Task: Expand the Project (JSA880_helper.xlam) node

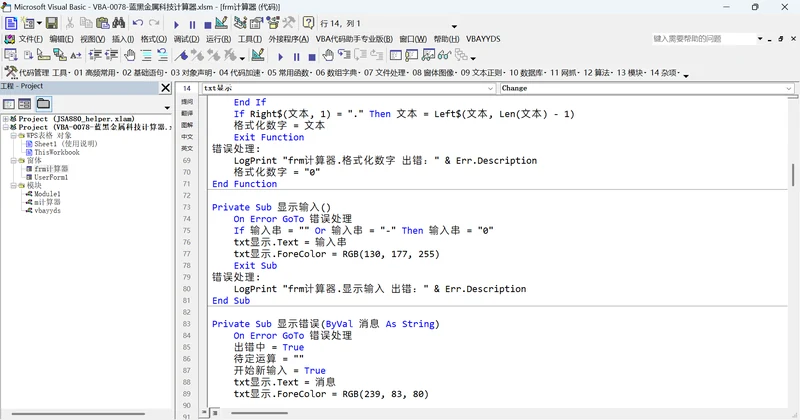Action: click(x=6, y=119)
